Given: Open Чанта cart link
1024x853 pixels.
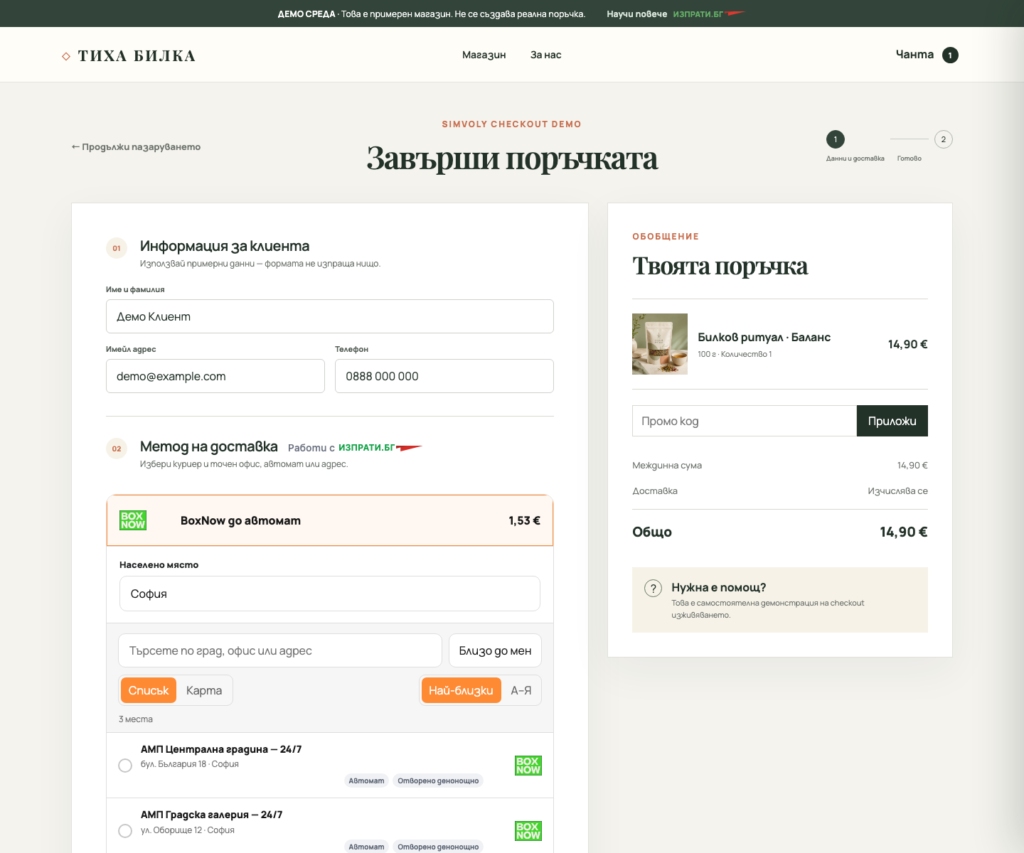Looking at the screenshot, I should tap(914, 55).
